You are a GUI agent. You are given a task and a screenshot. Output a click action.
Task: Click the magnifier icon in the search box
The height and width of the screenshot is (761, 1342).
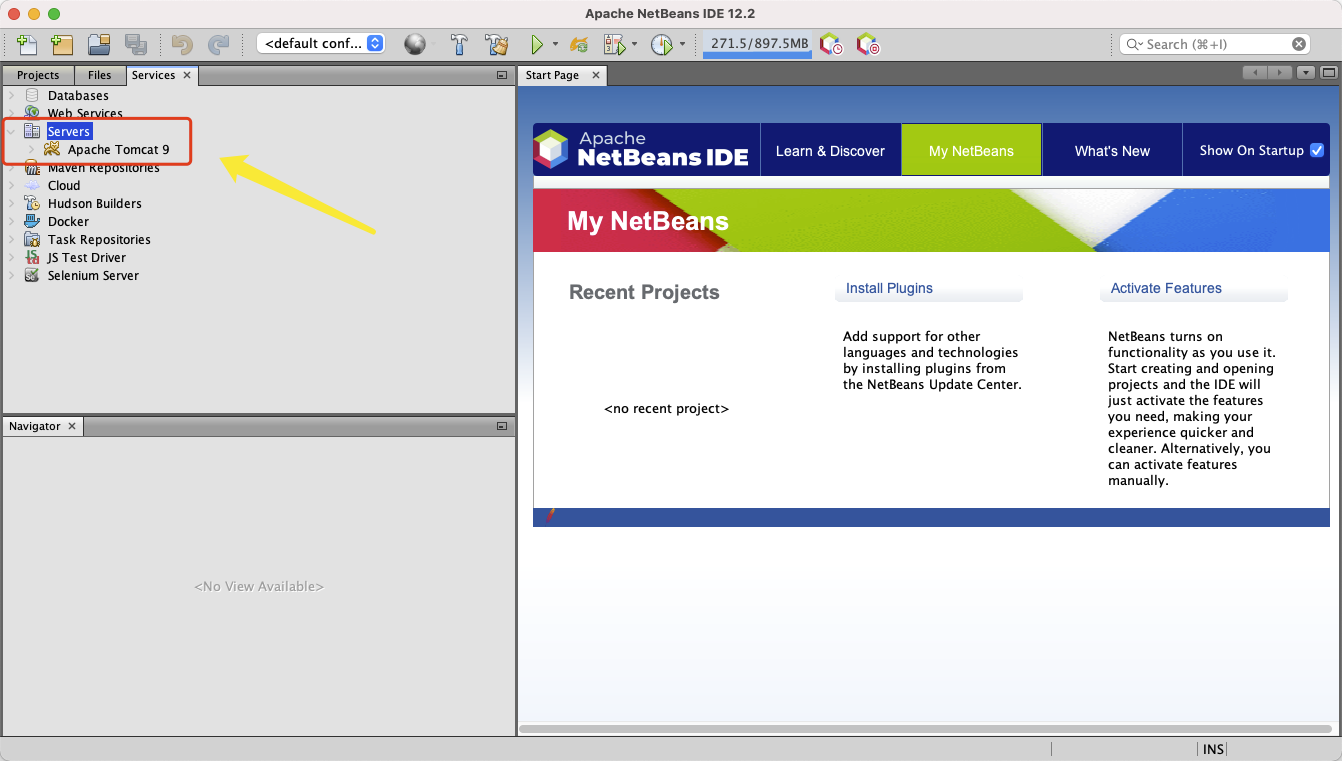[x=1134, y=44]
